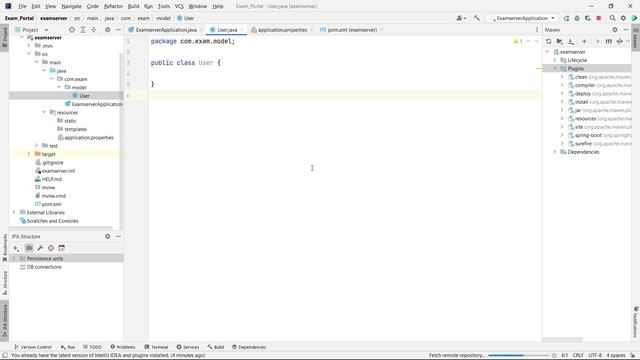Start debugging with the bug icon
640x360 pixels.
pos(577,18)
